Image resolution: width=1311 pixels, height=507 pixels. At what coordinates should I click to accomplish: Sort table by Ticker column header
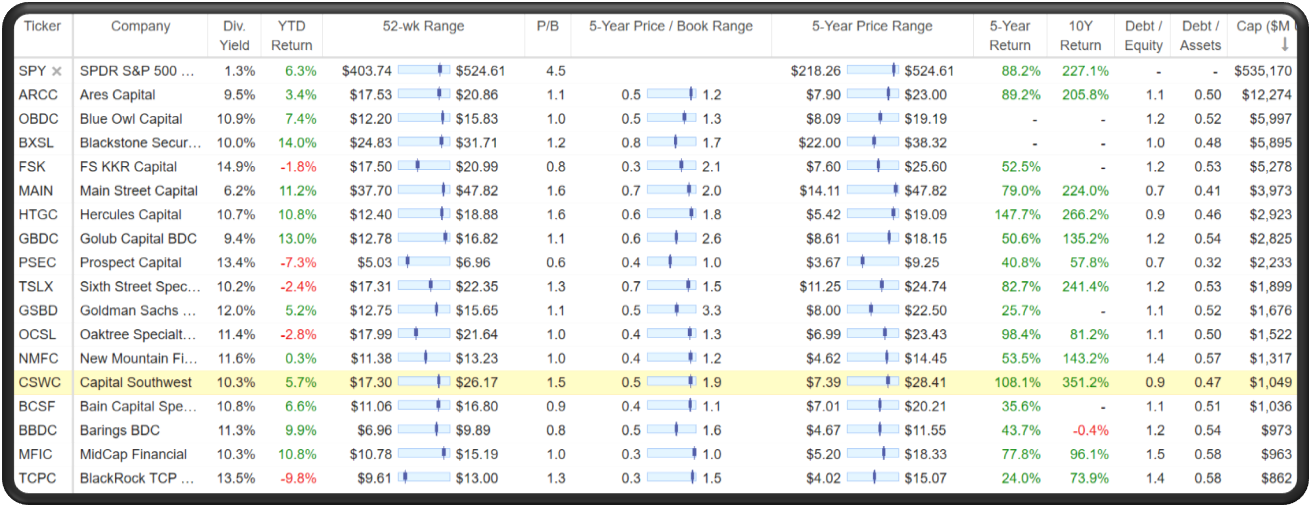point(41,26)
